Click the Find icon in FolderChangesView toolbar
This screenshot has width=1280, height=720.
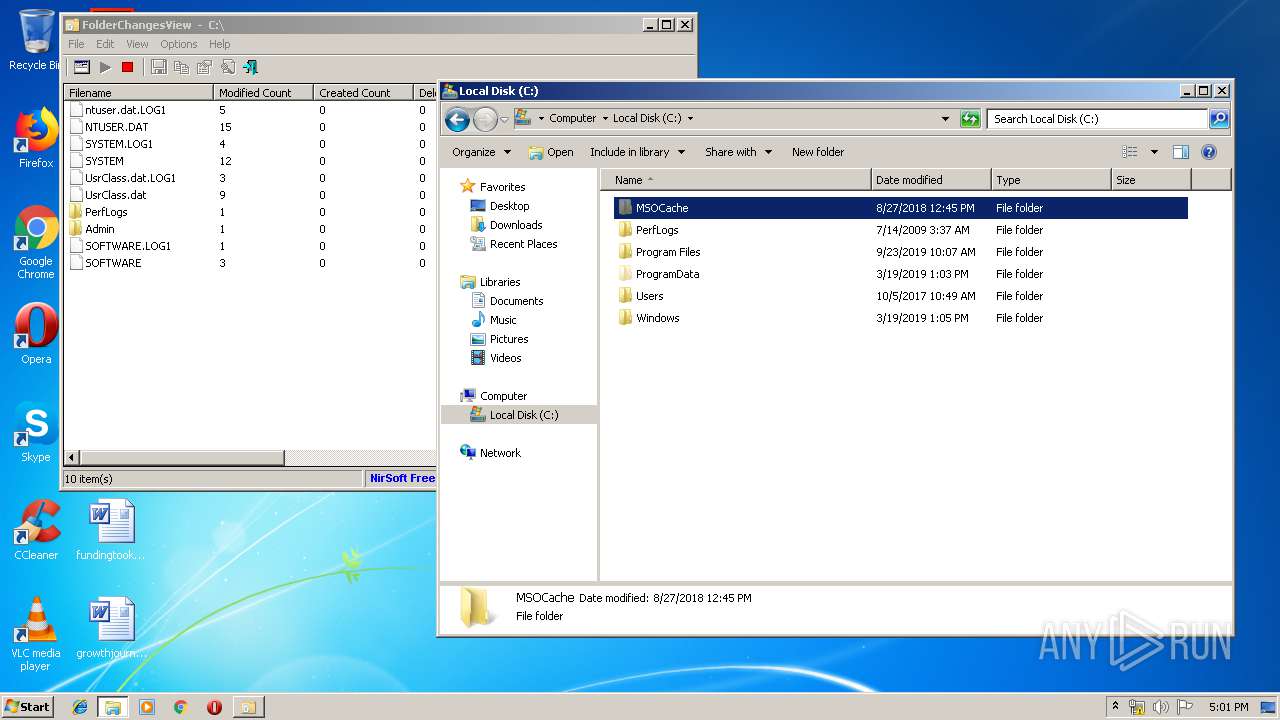click(227, 67)
